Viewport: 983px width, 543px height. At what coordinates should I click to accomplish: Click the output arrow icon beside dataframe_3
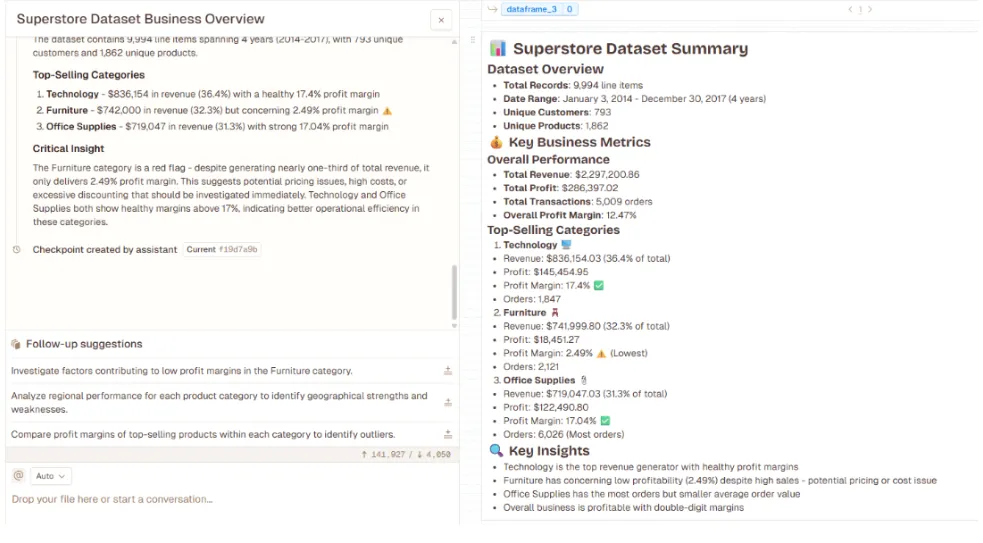coord(492,9)
